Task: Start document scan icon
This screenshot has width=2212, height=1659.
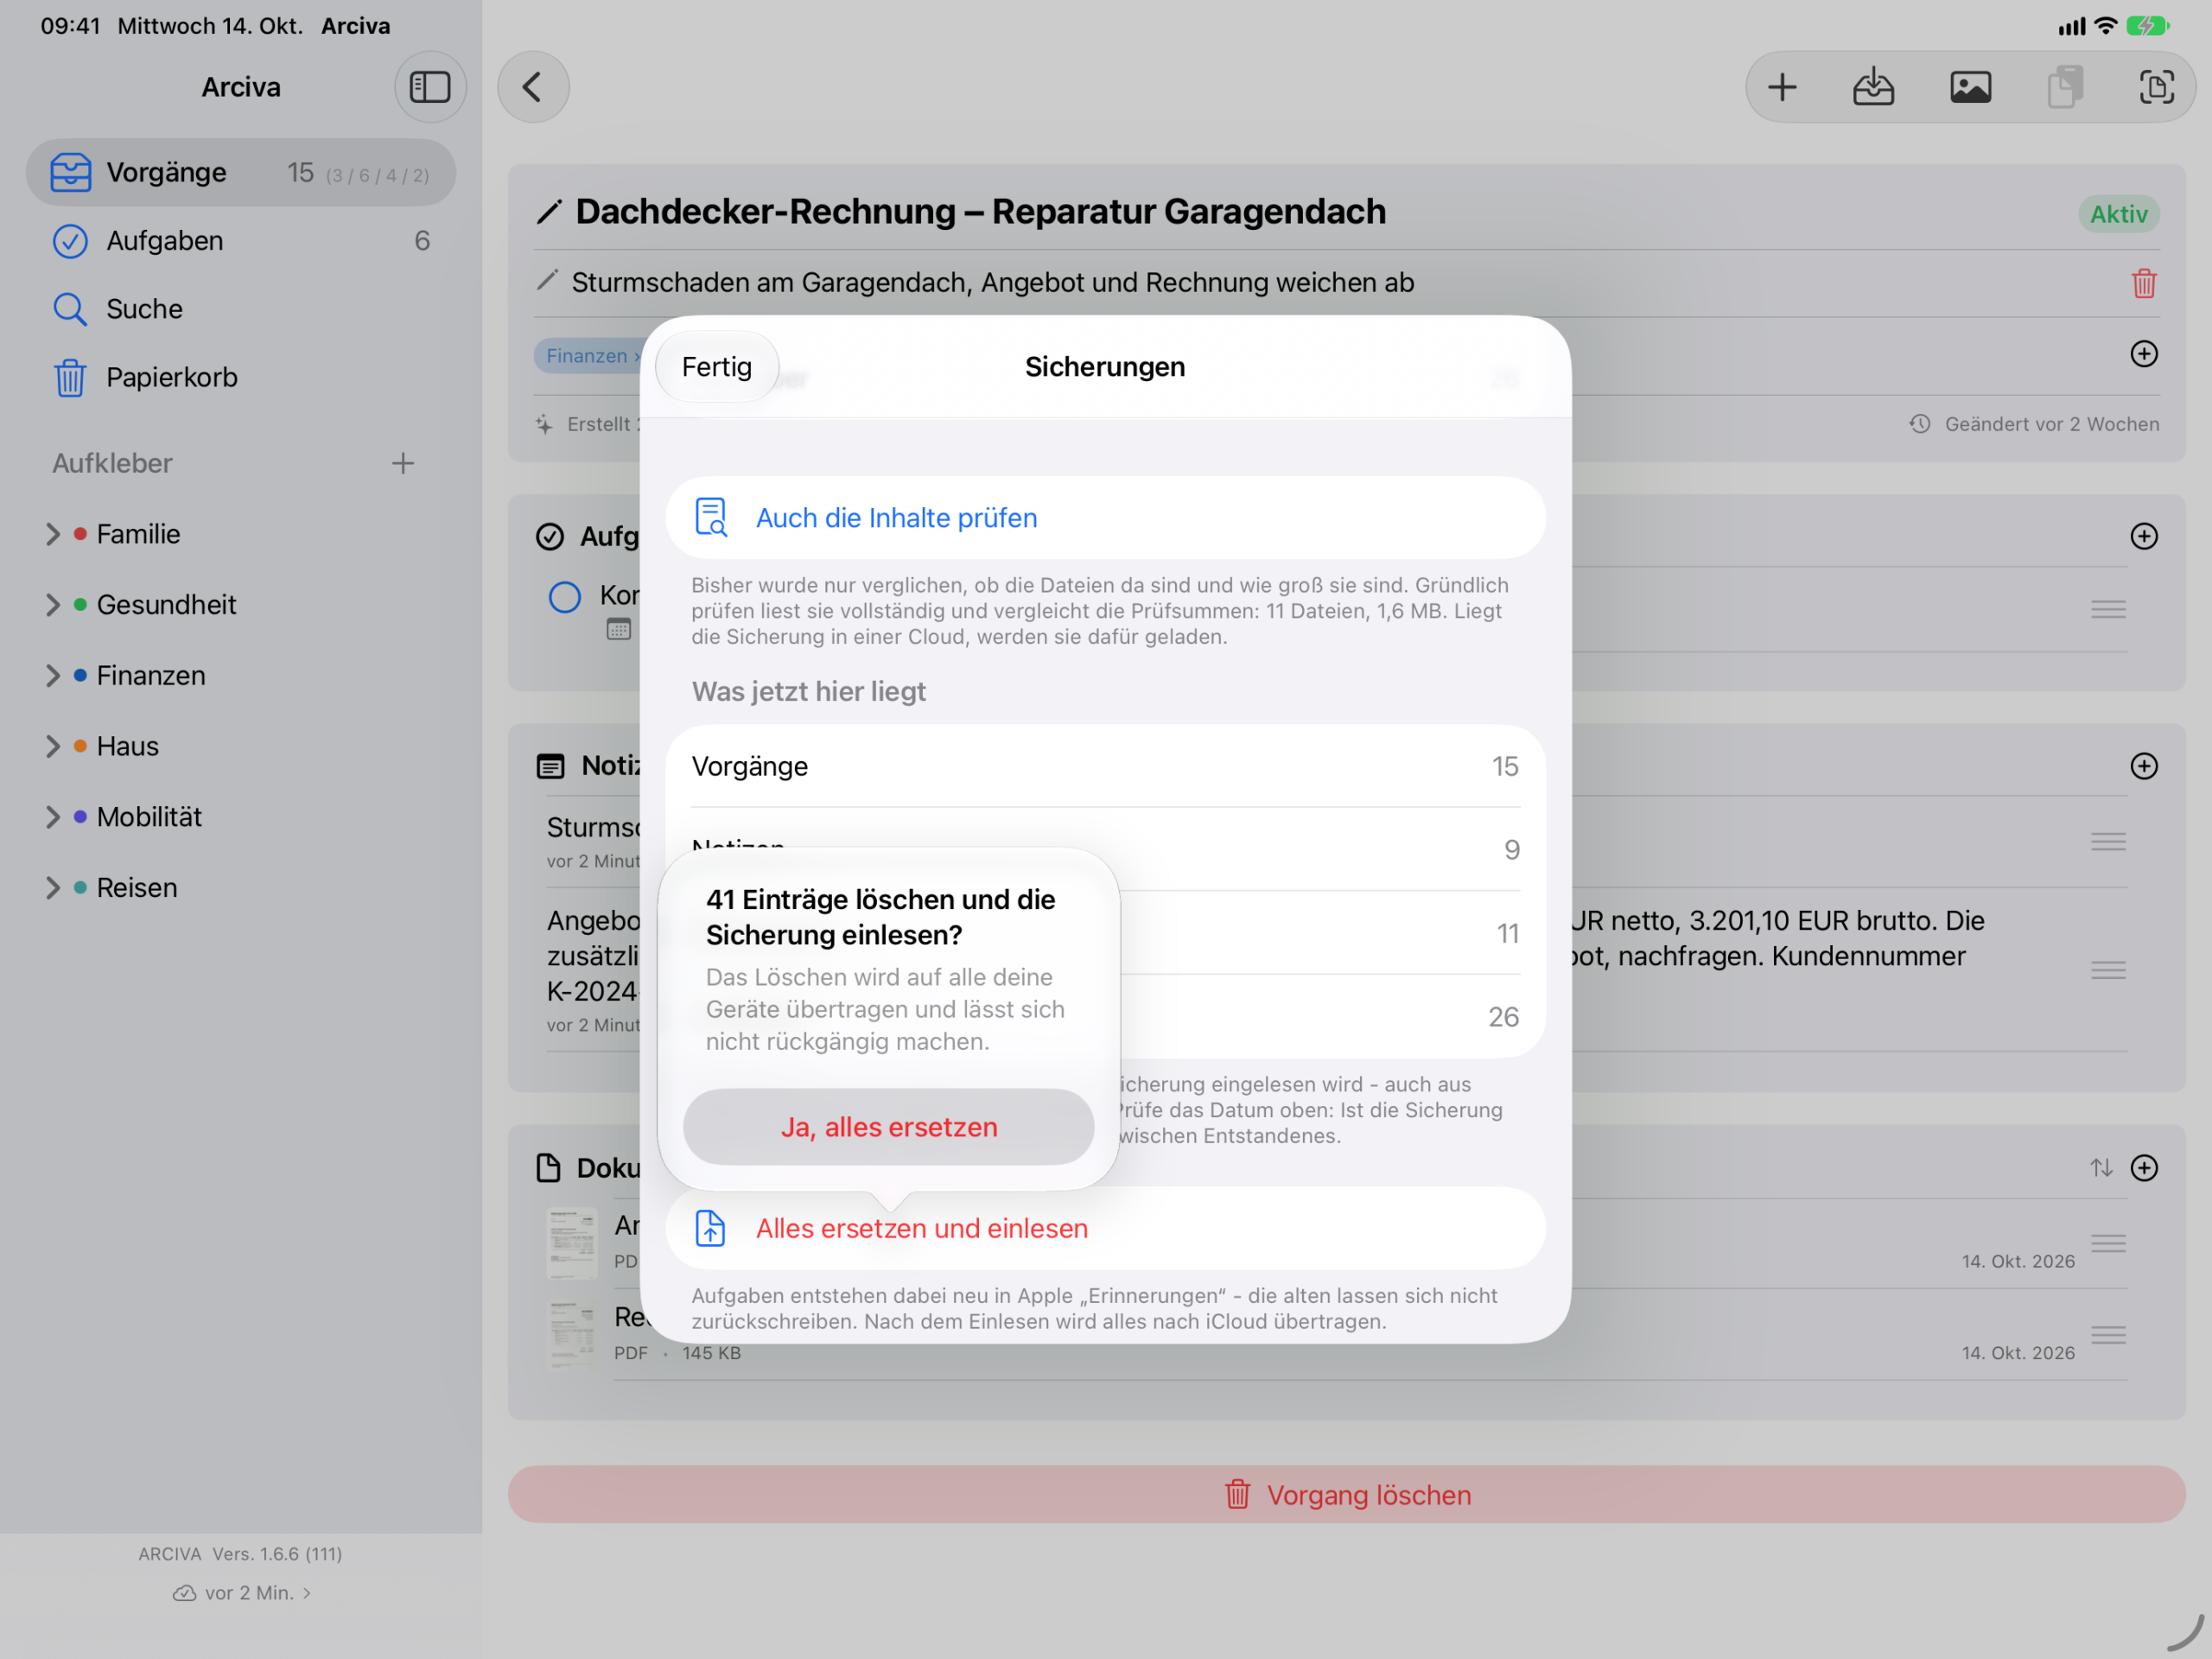Action: point(2156,87)
